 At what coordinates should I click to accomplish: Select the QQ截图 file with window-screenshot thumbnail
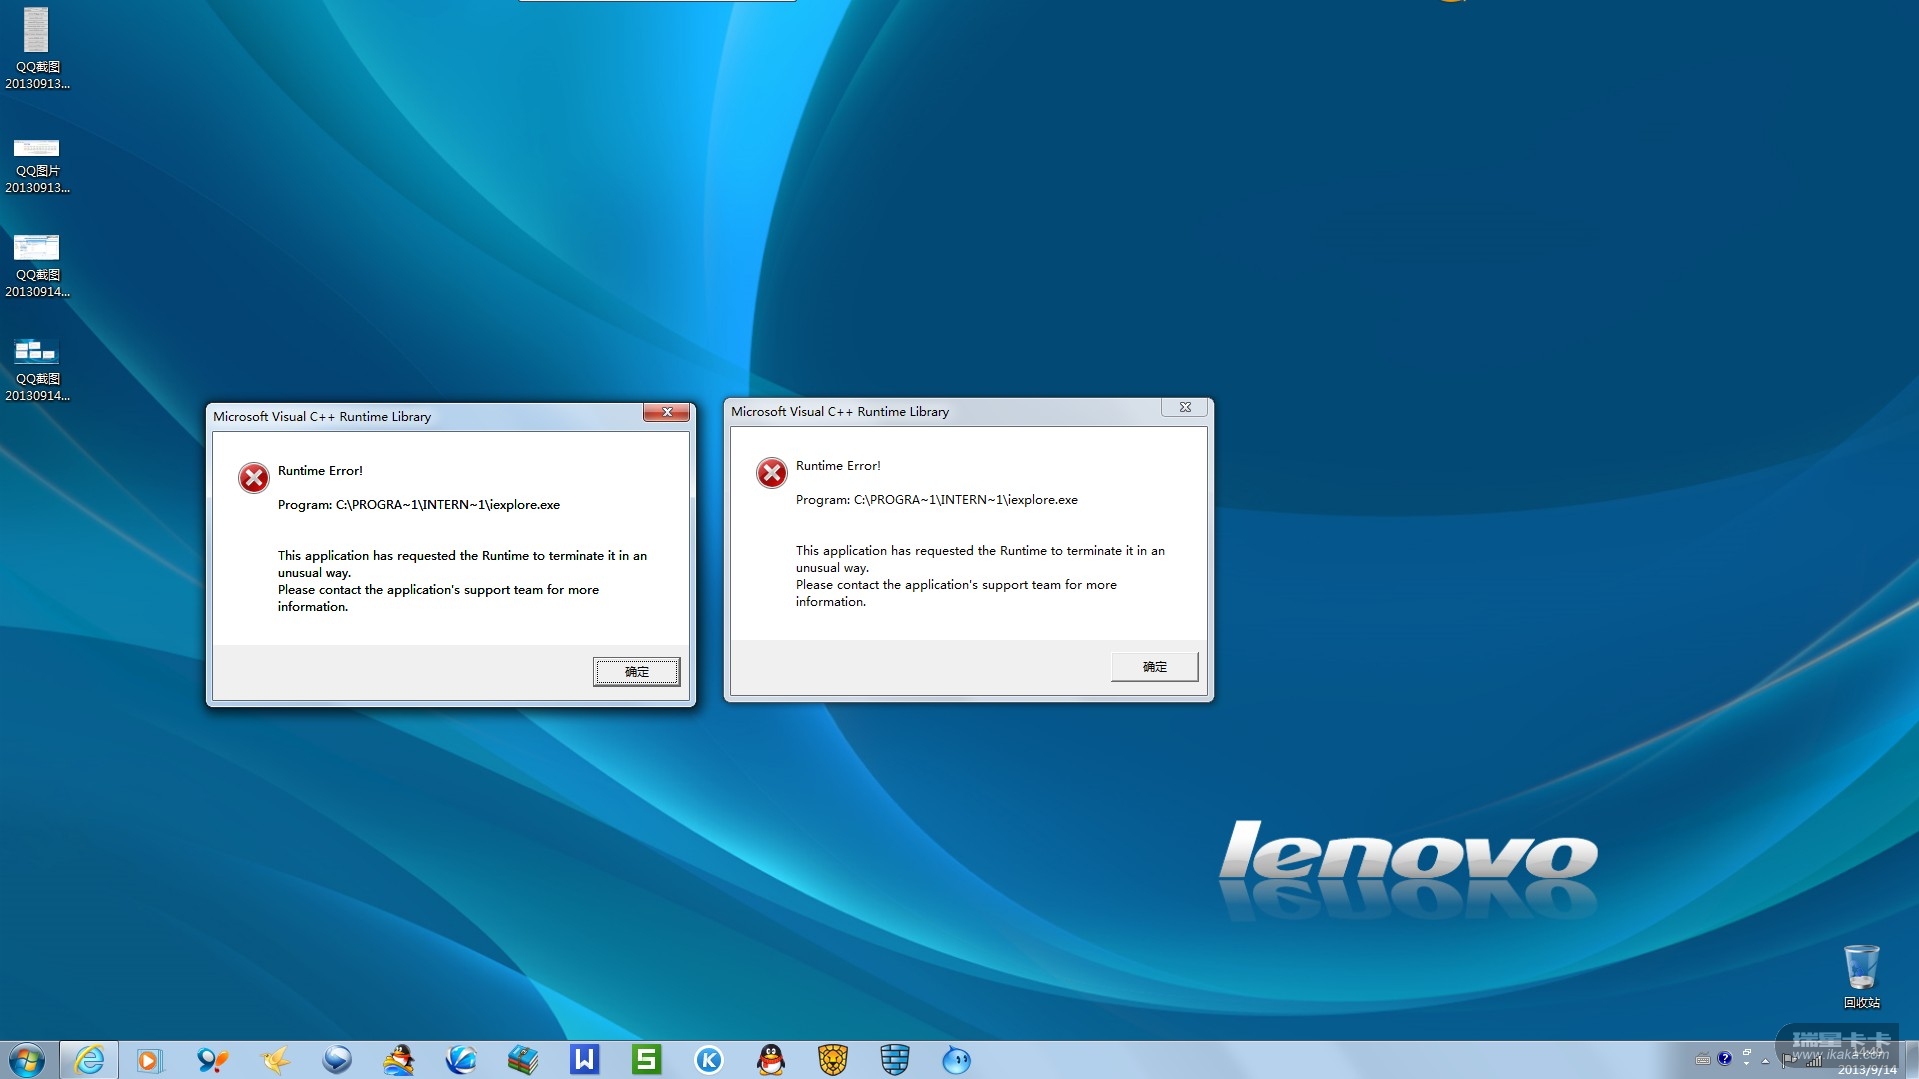37,266
